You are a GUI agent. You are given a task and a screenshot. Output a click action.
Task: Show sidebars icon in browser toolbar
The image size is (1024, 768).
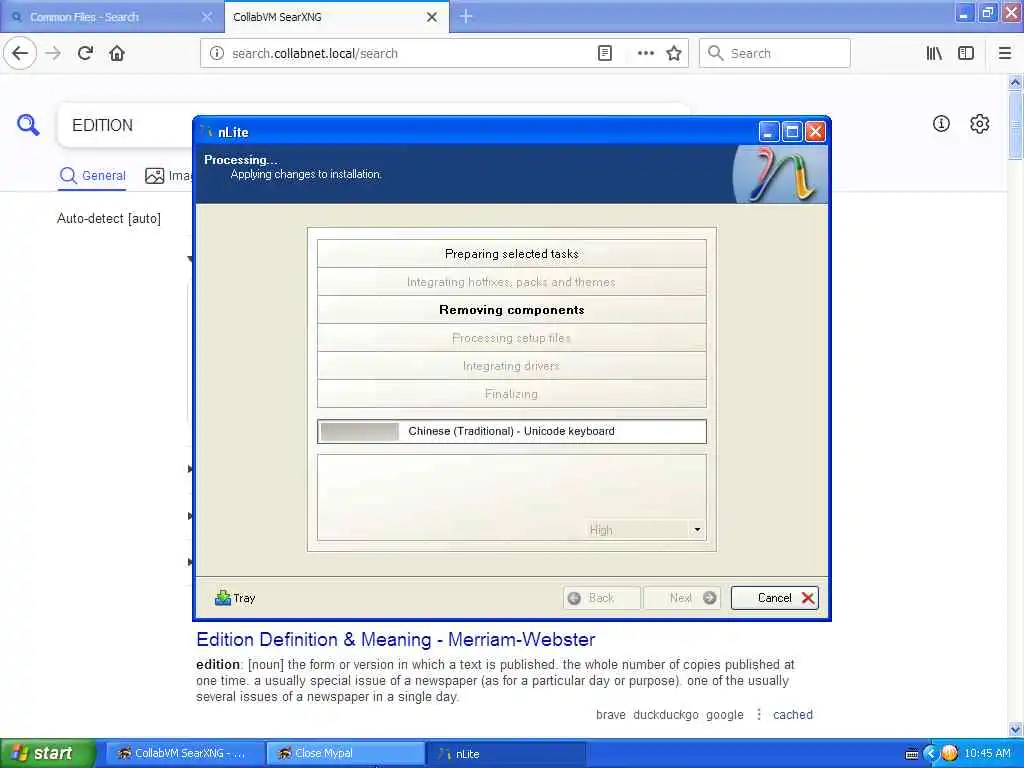(966, 53)
